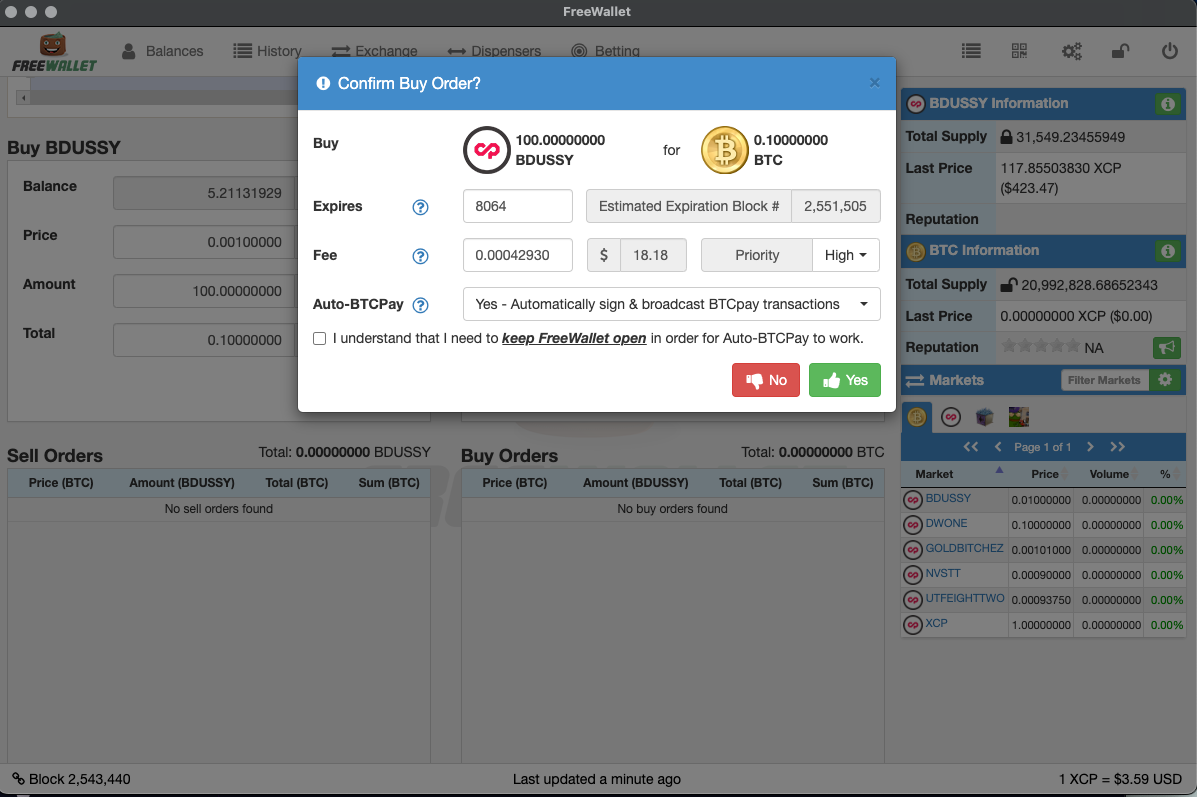Click the address list icon in header
1197x797 pixels.
point(971,51)
